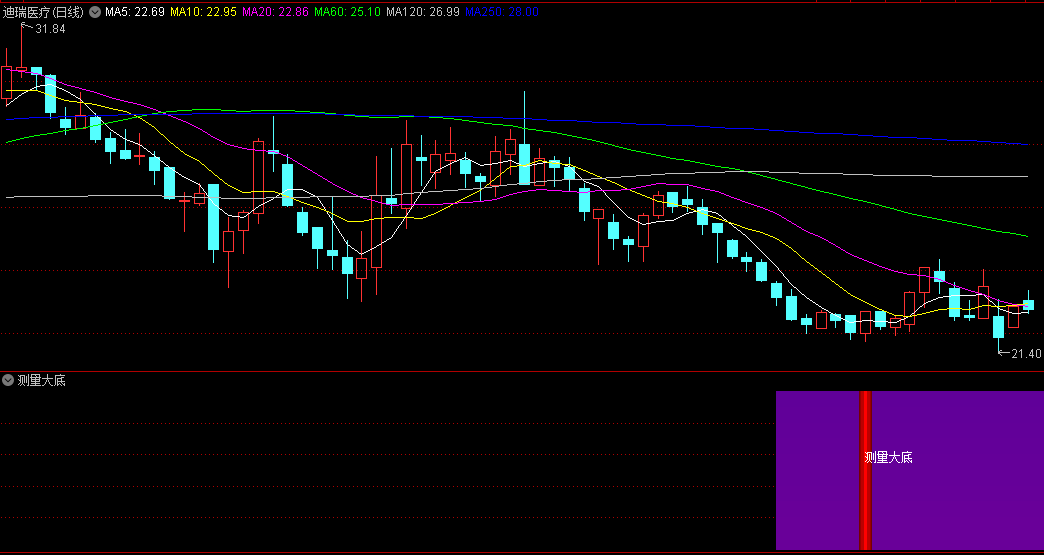Screen dimensions: 1044x555
Task: Expand the dropdown next to 迪瑞医疗(日线)
Action: [x=95, y=12]
